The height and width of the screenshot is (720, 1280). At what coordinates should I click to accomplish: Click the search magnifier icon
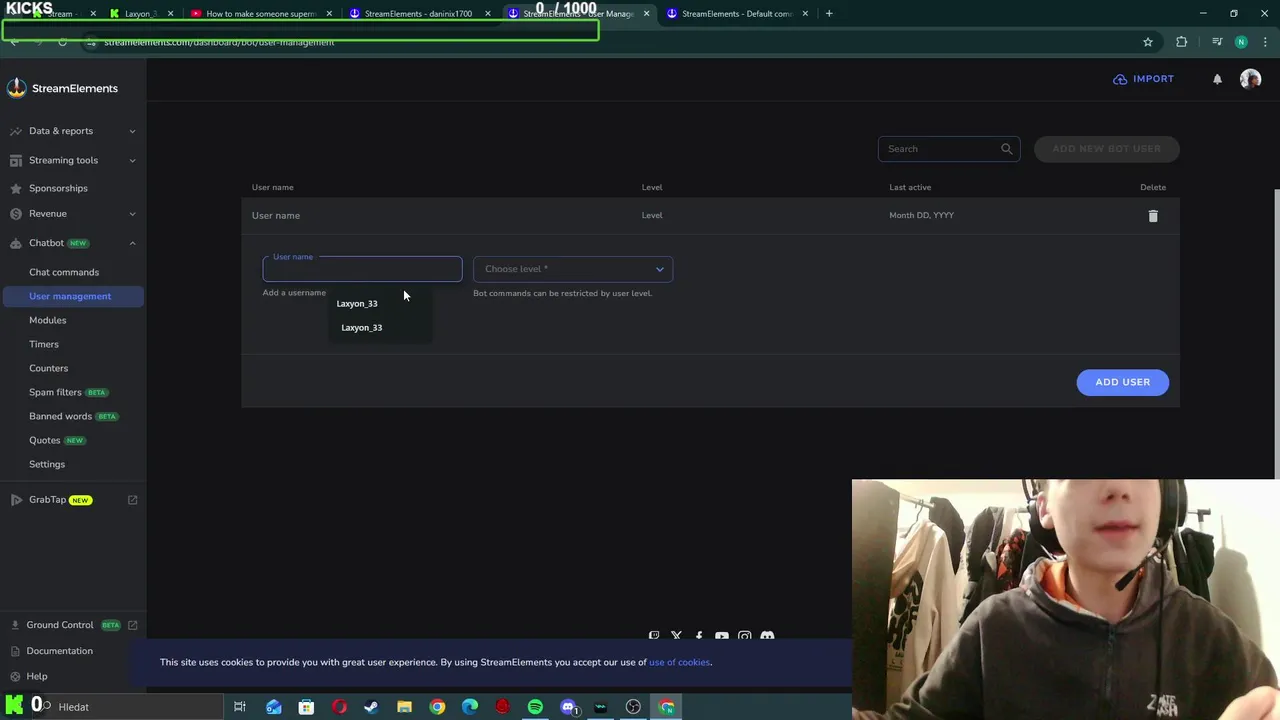[1007, 149]
